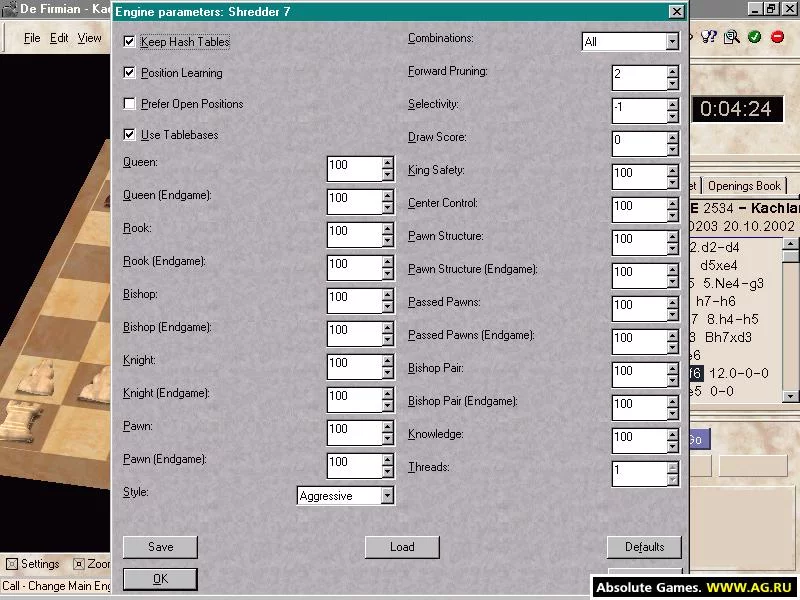800x600 pixels.
Task: Open the View menu
Action: pyautogui.click(x=89, y=38)
